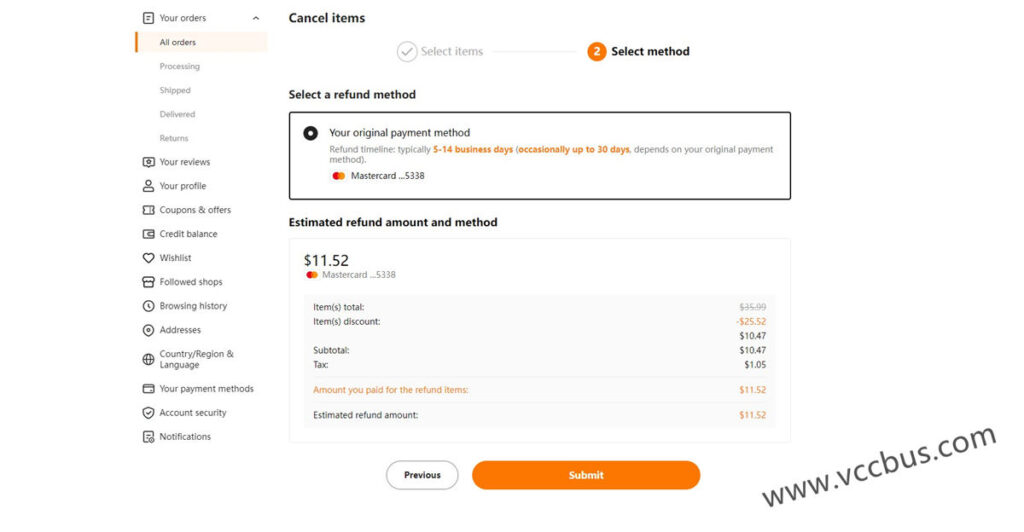
Task: Click the Account security shield icon
Action: coord(149,413)
